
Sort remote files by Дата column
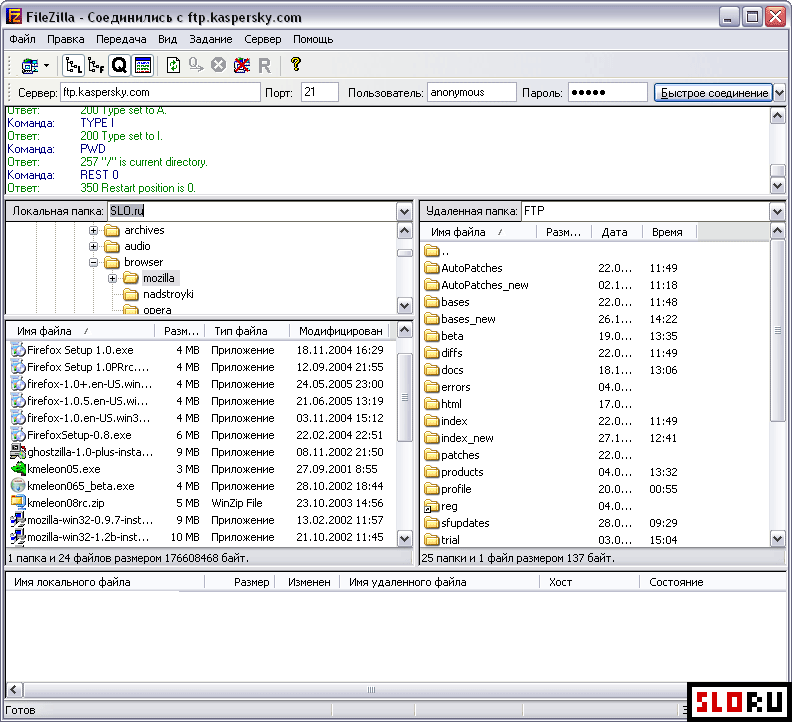[616, 232]
